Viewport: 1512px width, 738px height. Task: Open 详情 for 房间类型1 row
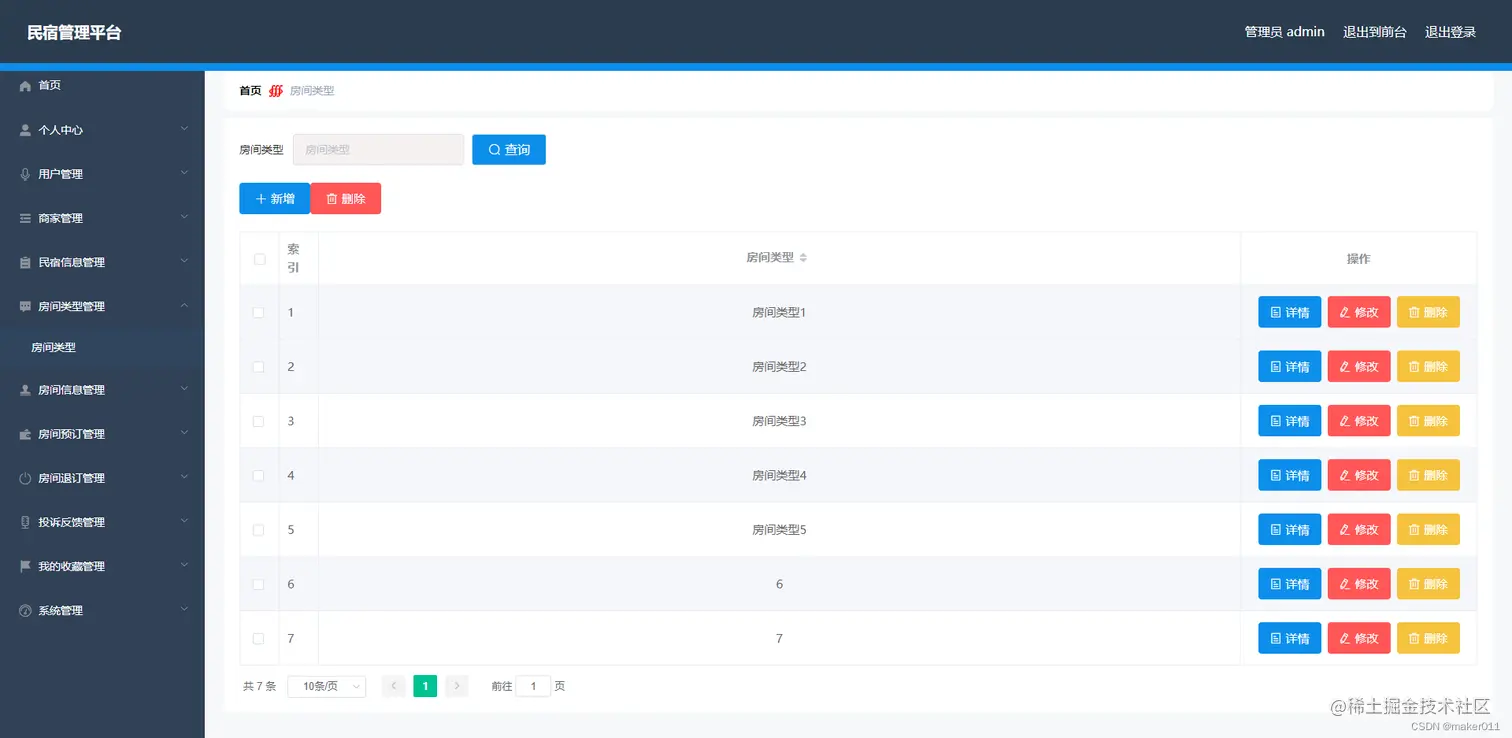1290,312
